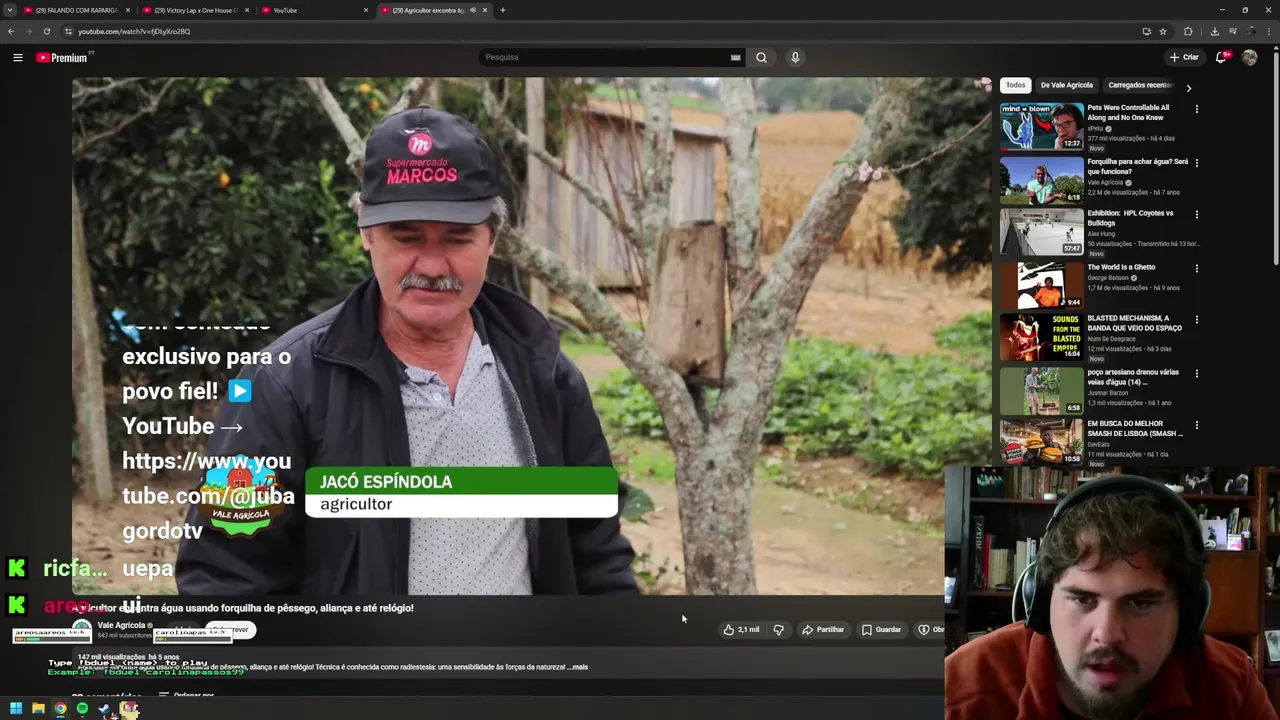Open Exhibition HPL Coyotes vs Bulldogs thumbnail
1280x720 pixels.
[1041, 231]
